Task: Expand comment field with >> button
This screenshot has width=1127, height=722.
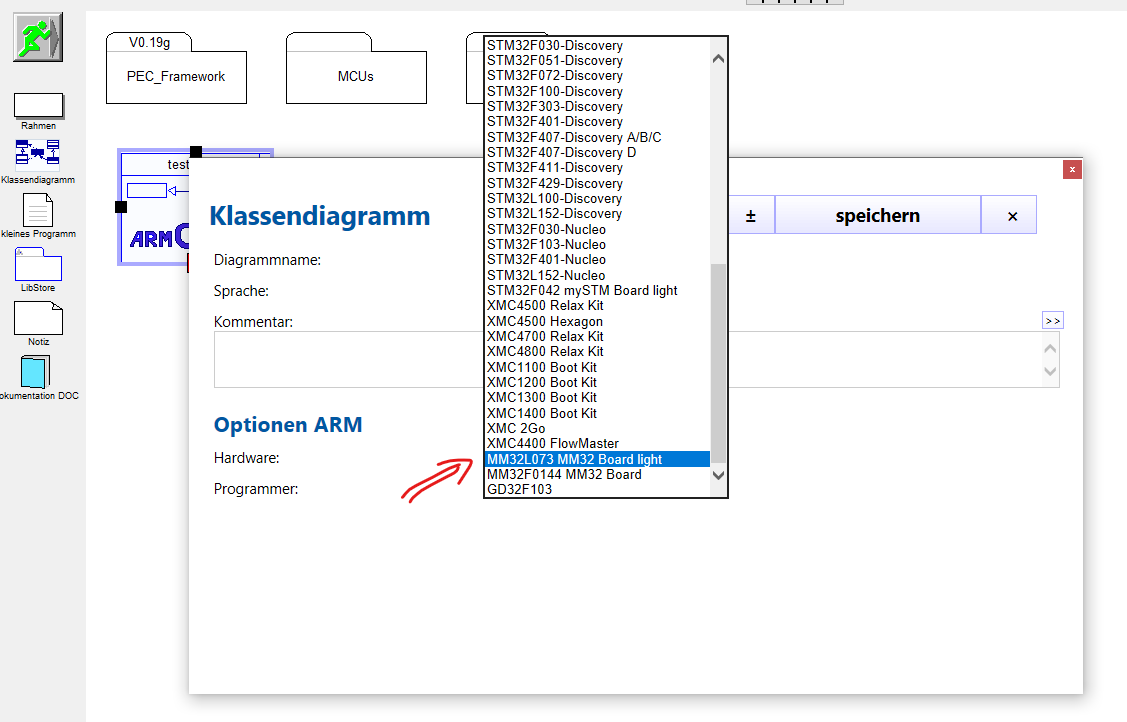Action: [1052, 321]
